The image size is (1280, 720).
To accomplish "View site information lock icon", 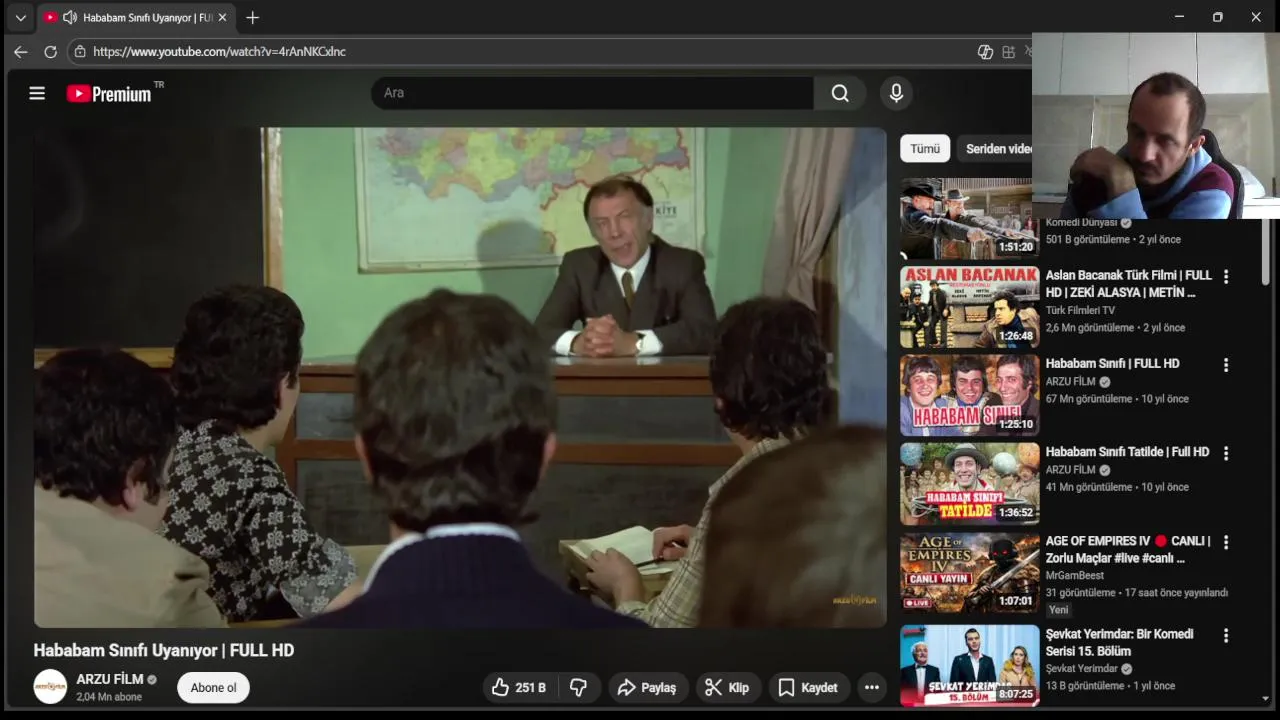I will [80, 51].
